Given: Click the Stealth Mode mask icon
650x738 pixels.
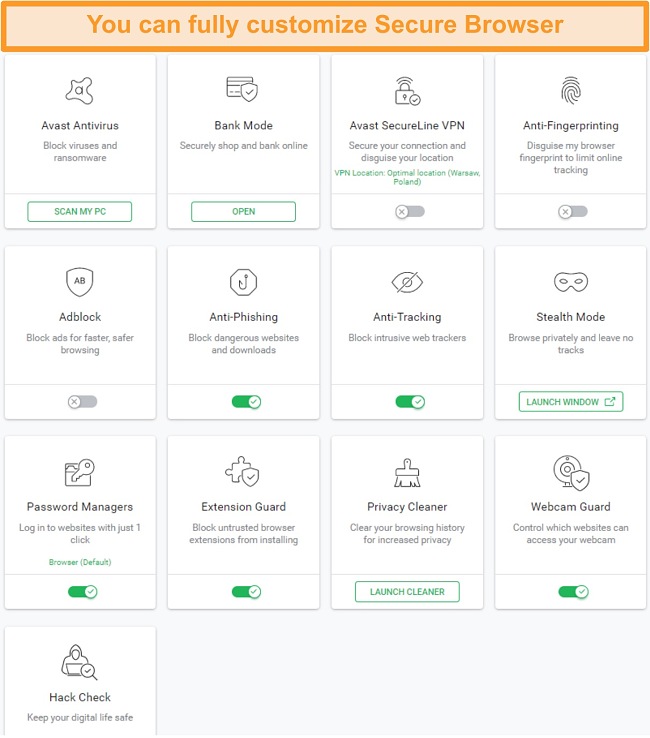Looking at the screenshot, I should coord(570,282).
